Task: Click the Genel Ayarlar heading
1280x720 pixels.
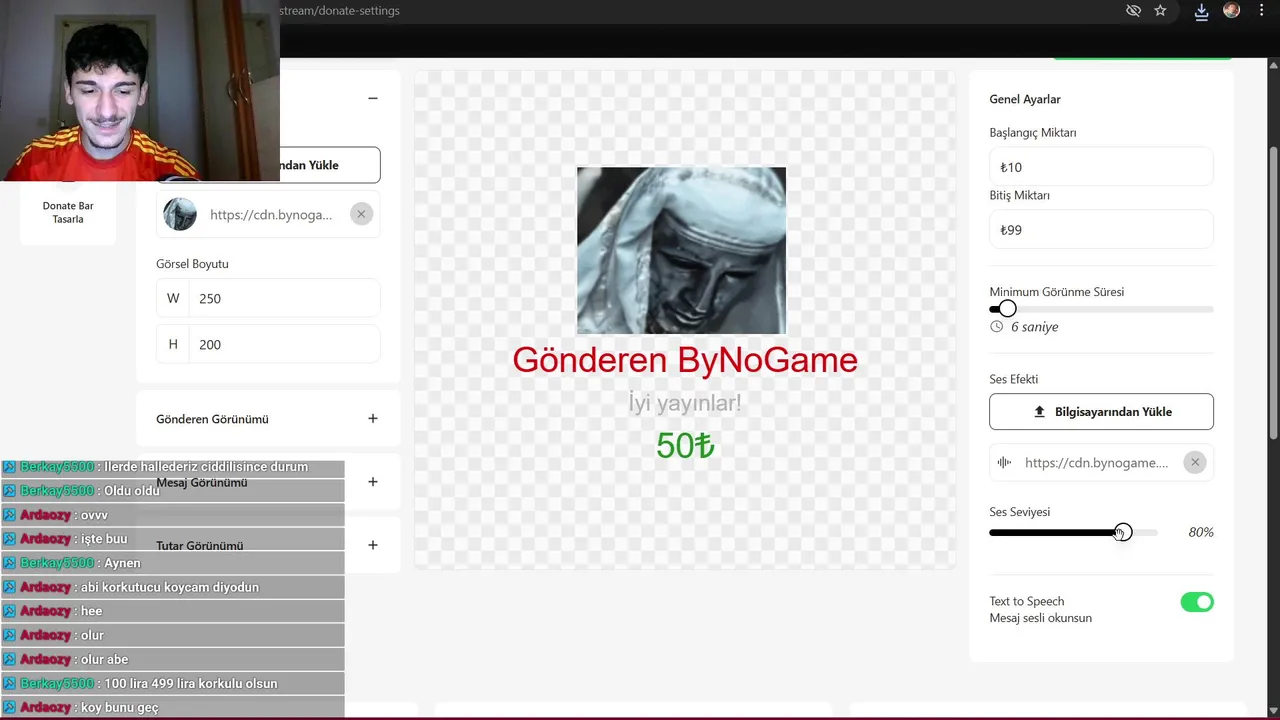Action: [1025, 99]
